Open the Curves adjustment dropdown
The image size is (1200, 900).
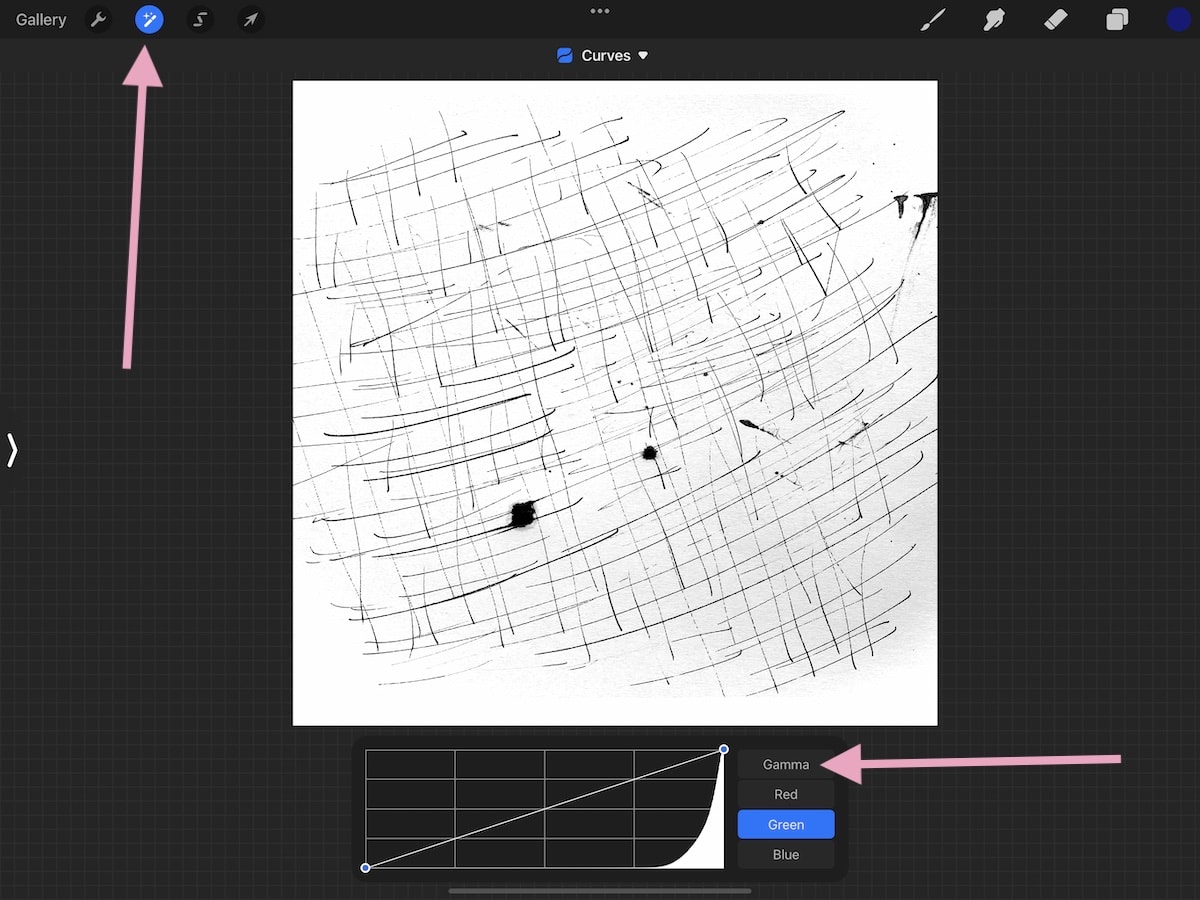tap(614, 56)
